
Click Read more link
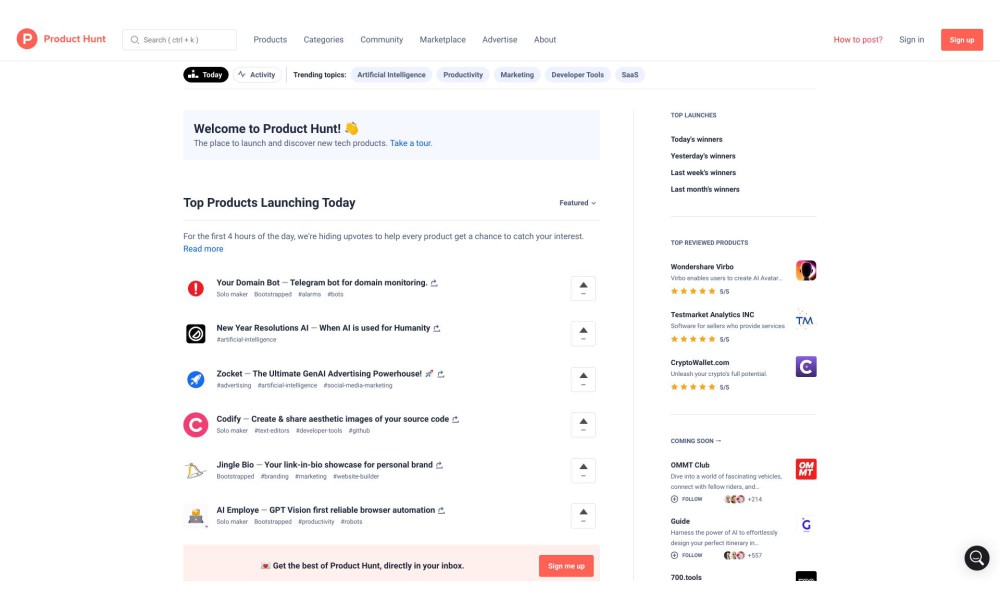(x=203, y=249)
